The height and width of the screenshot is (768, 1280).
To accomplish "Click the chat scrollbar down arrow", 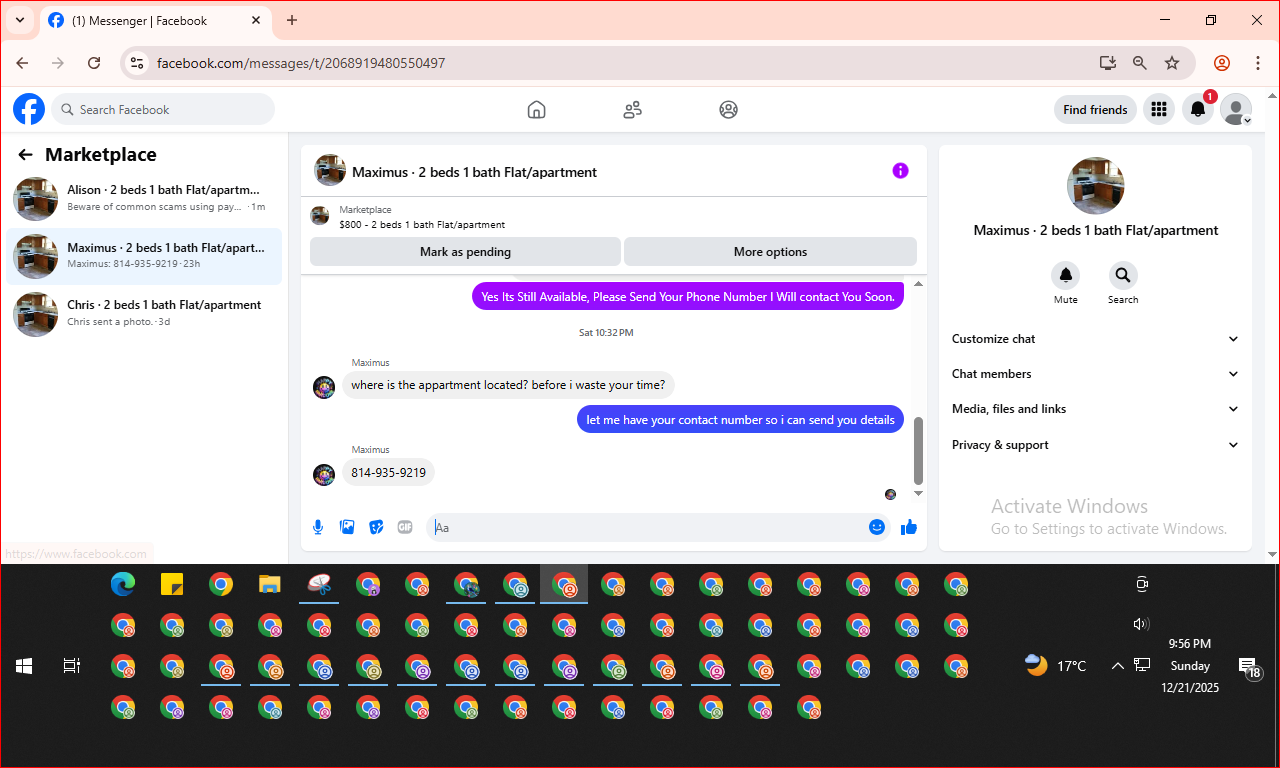I will (x=919, y=493).
